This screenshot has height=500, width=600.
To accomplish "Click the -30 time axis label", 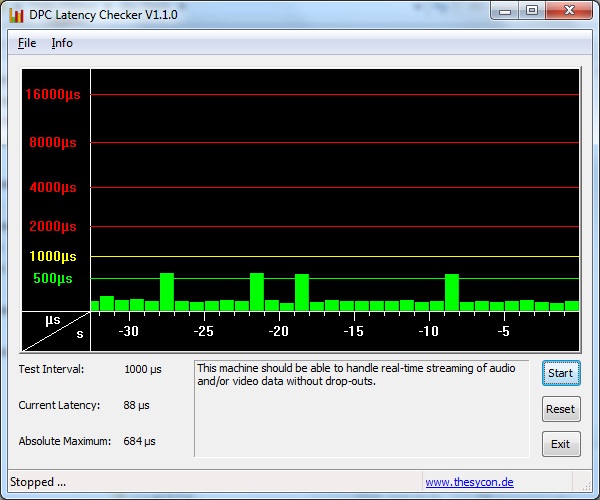I will [x=129, y=331].
